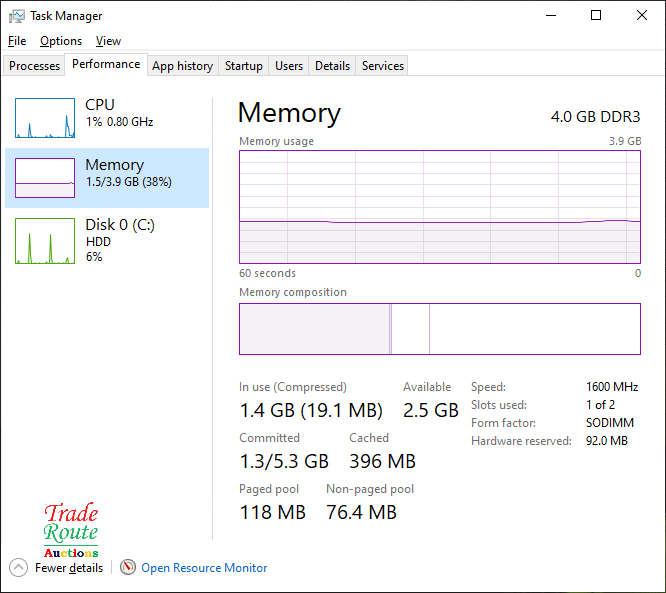Select the CPU mini graph thumbnail
The width and height of the screenshot is (666, 593).
tap(45, 118)
